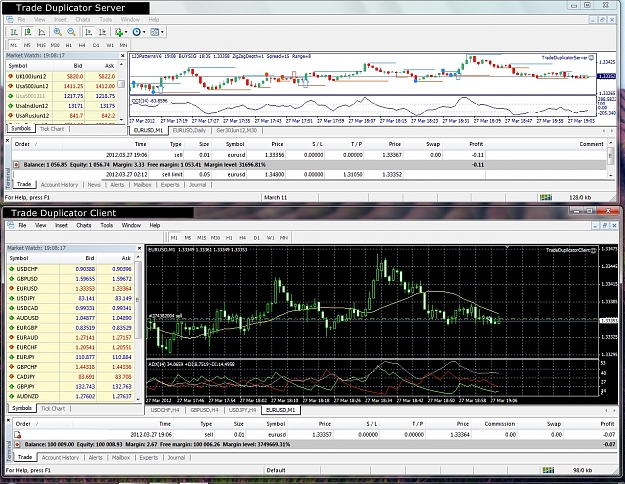
Task: Click the zoom in magnifier in Server toolbar
Action: click(x=57, y=32)
